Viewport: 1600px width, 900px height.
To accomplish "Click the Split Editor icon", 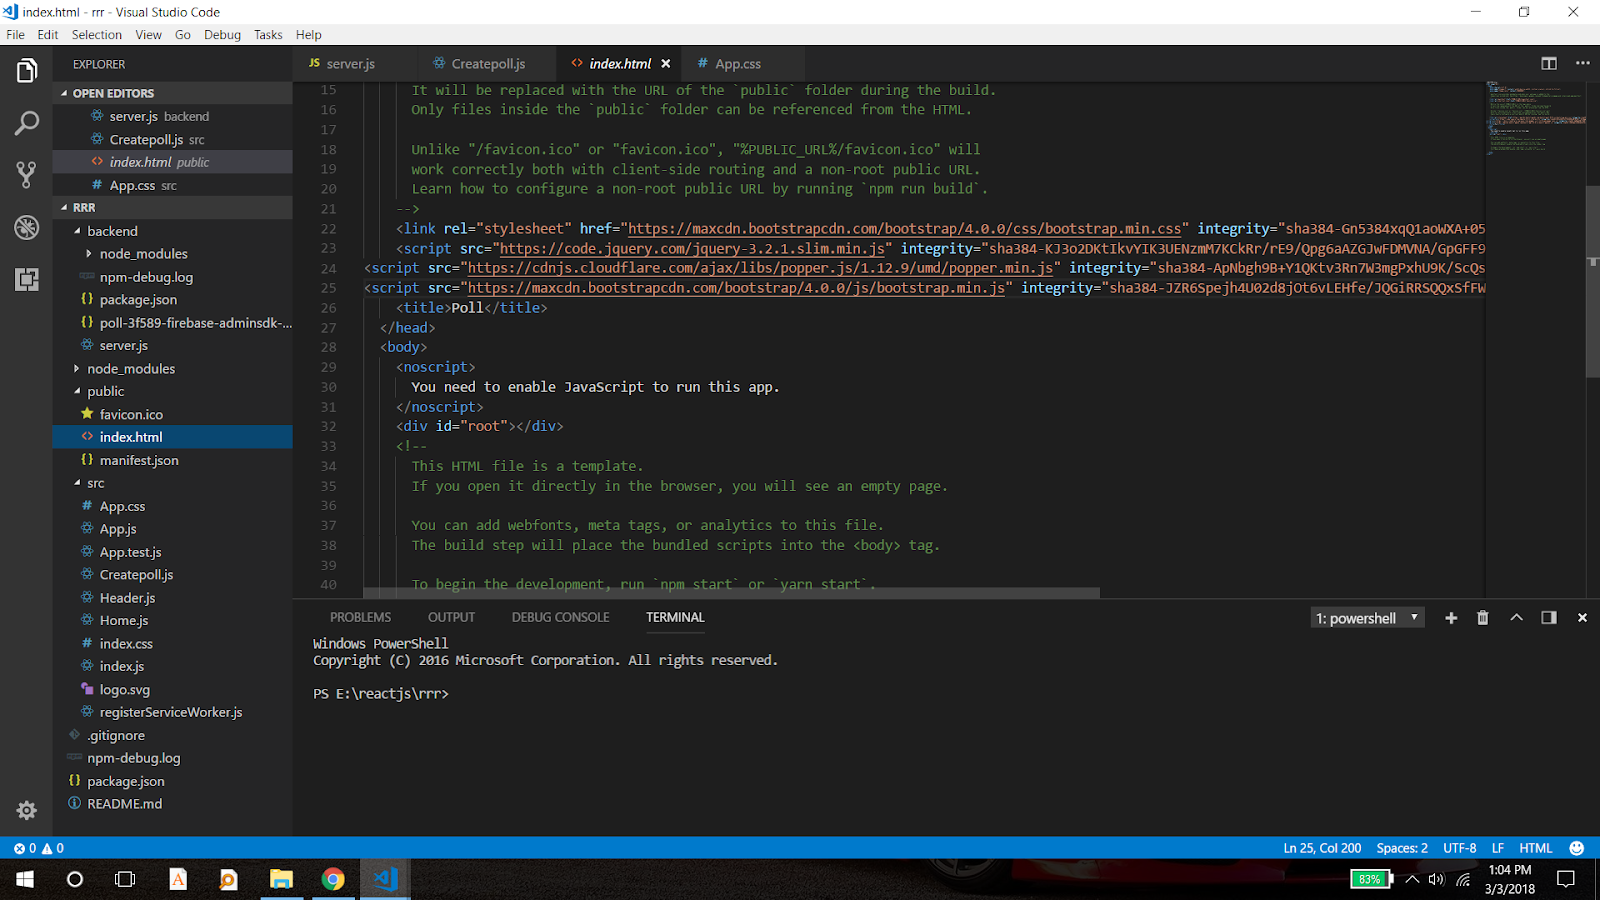I will [x=1548, y=62].
